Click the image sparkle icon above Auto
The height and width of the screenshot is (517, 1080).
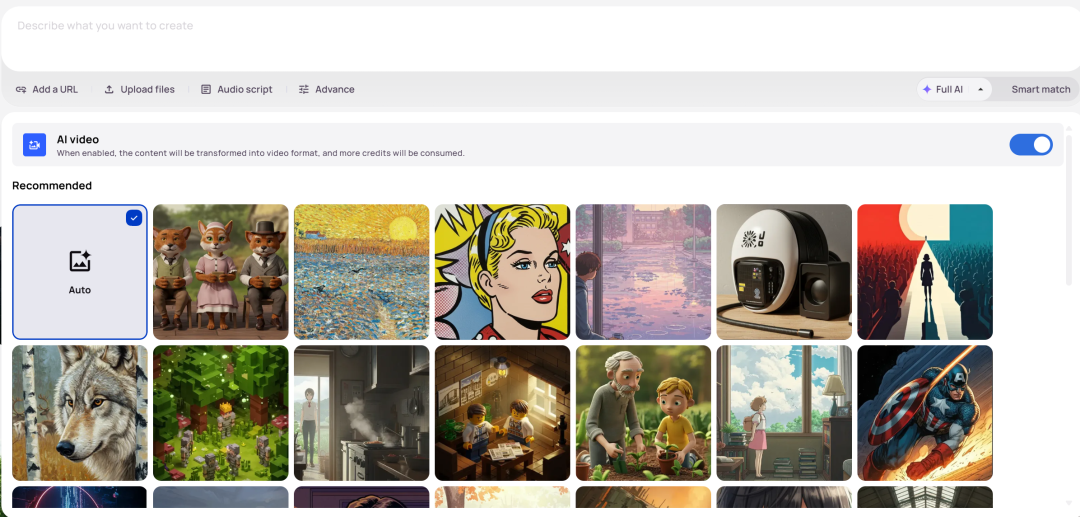(80, 262)
